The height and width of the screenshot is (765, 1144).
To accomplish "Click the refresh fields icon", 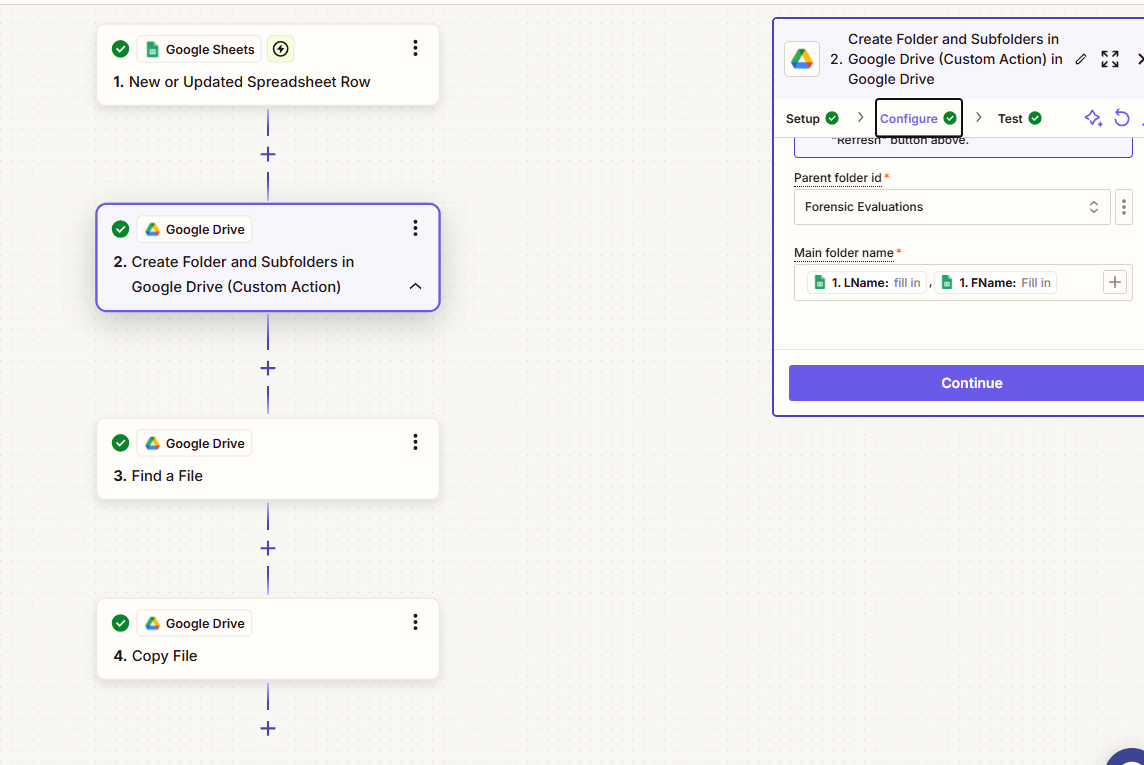I will click(x=1122, y=118).
